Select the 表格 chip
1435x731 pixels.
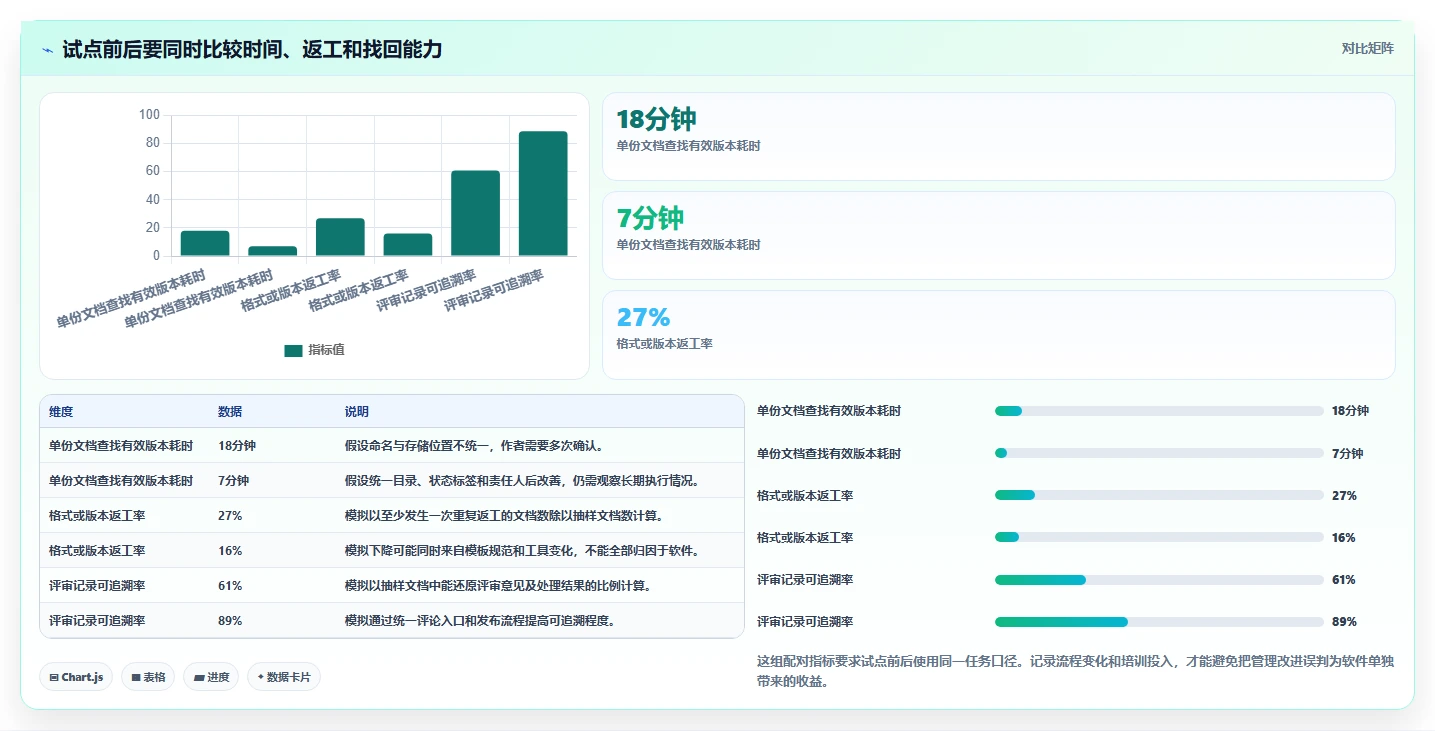pyautogui.click(x=148, y=677)
